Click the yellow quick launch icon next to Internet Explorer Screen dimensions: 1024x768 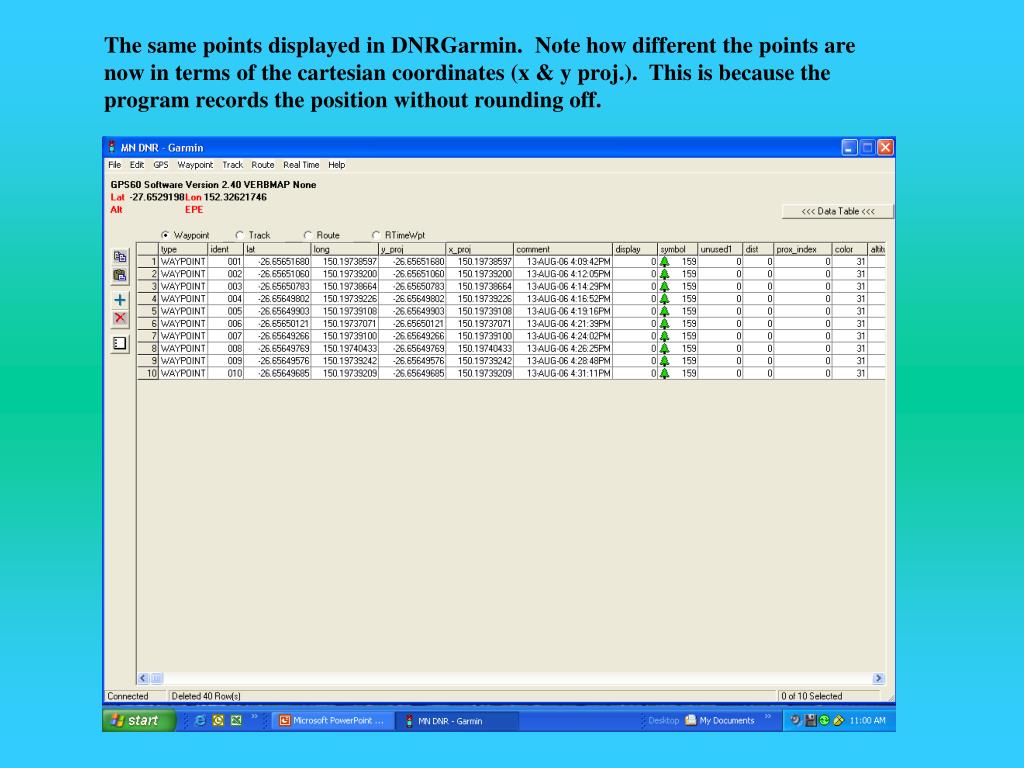click(218, 720)
